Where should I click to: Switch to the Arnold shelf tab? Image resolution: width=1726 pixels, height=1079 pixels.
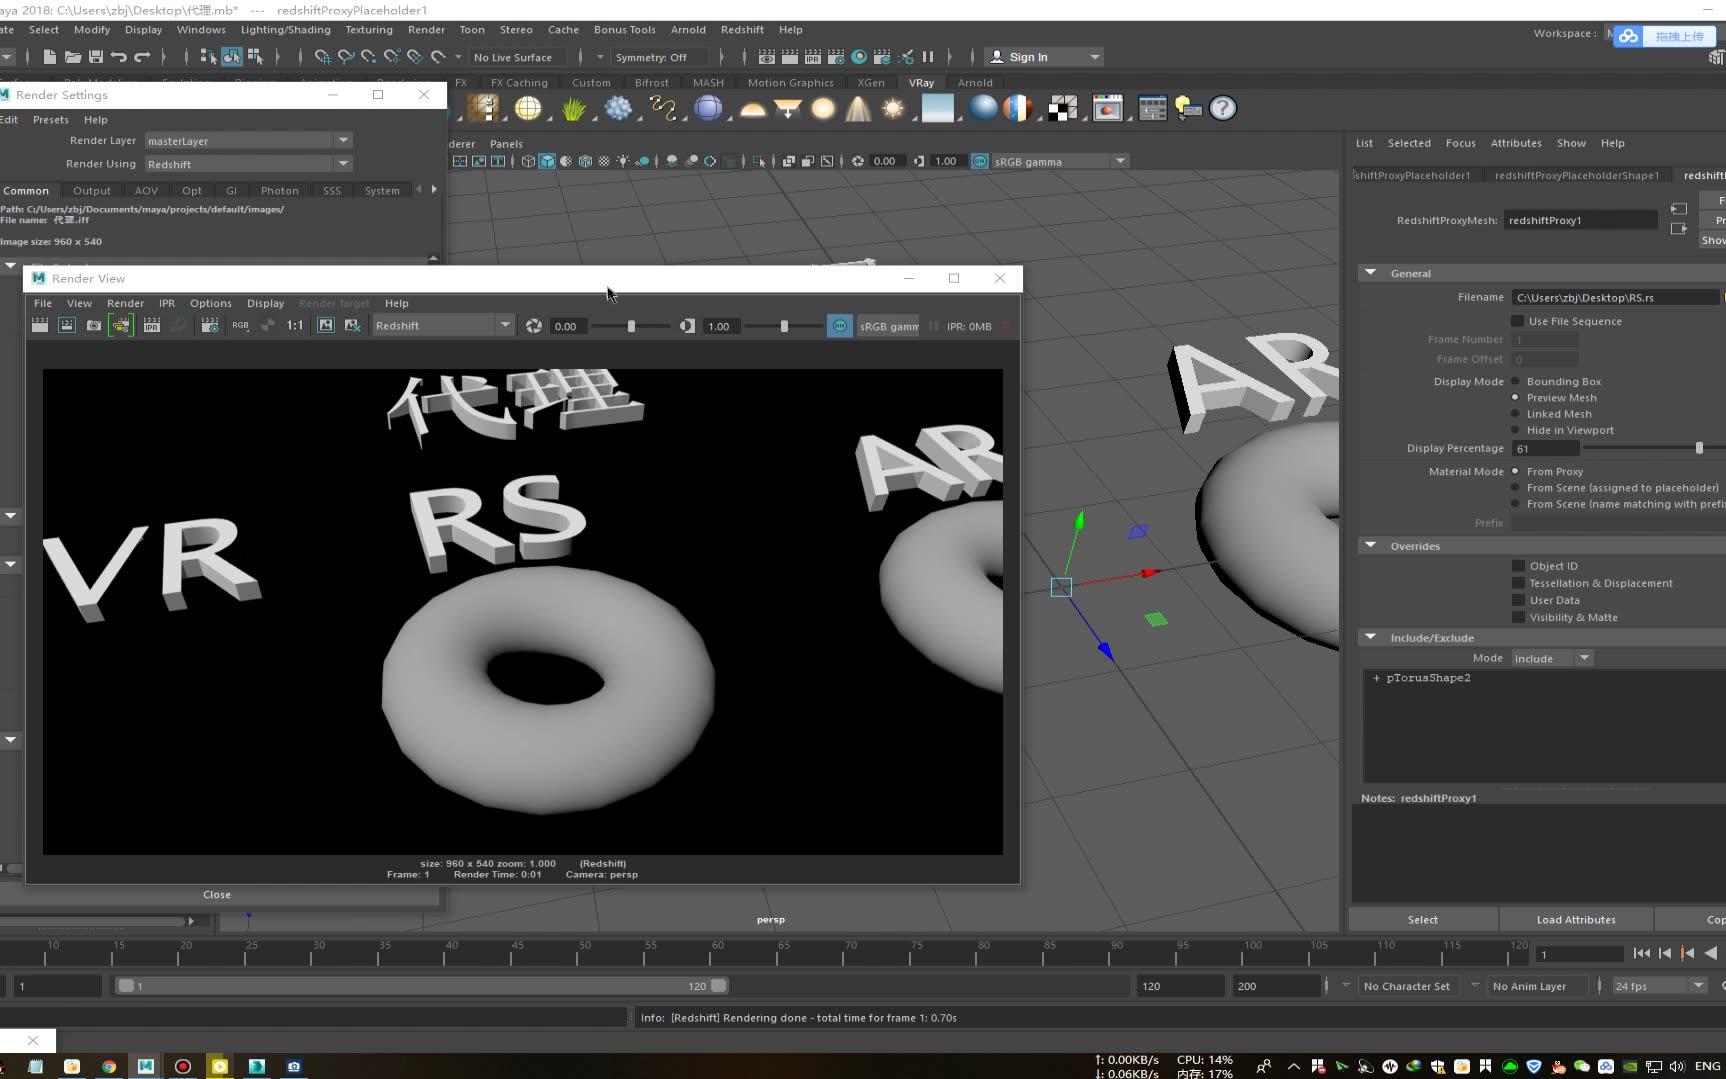(x=975, y=83)
